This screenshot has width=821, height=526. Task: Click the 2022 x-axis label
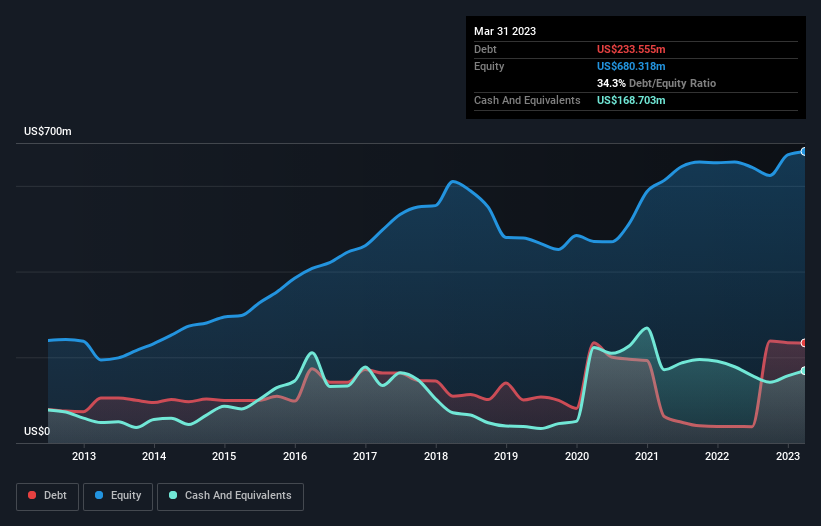pos(717,456)
